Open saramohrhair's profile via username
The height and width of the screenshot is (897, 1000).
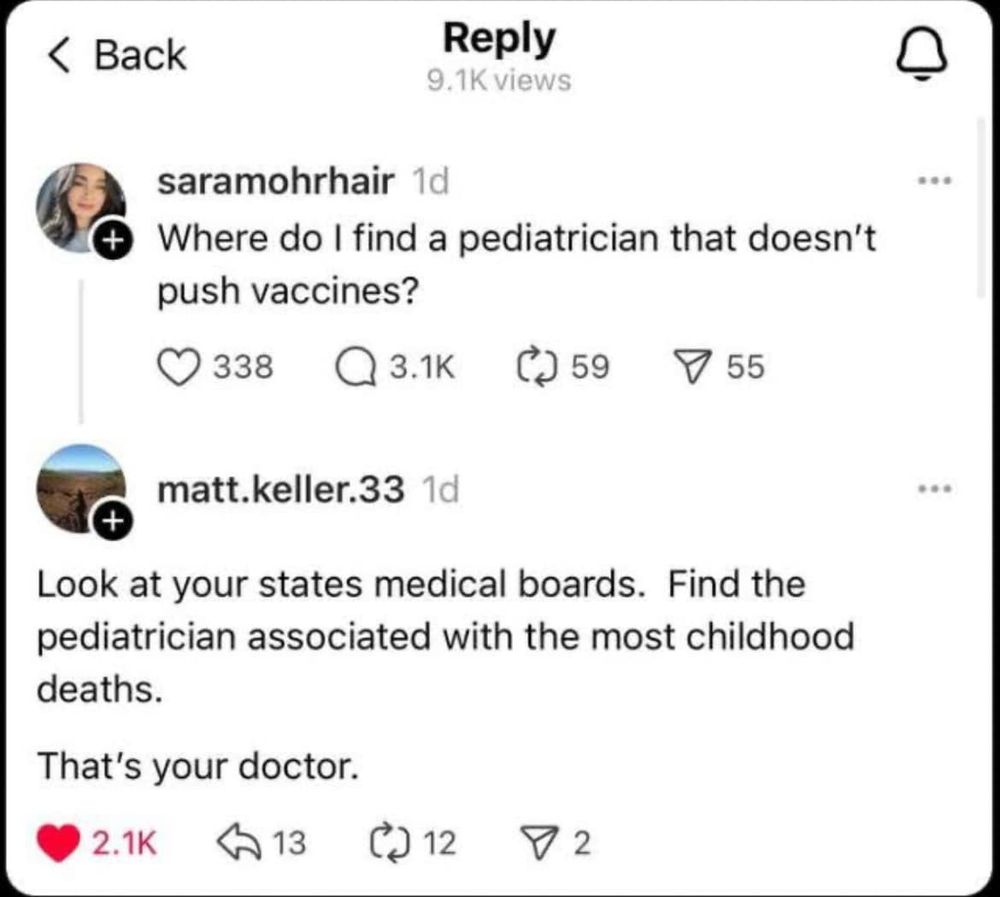[x=276, y=182]
